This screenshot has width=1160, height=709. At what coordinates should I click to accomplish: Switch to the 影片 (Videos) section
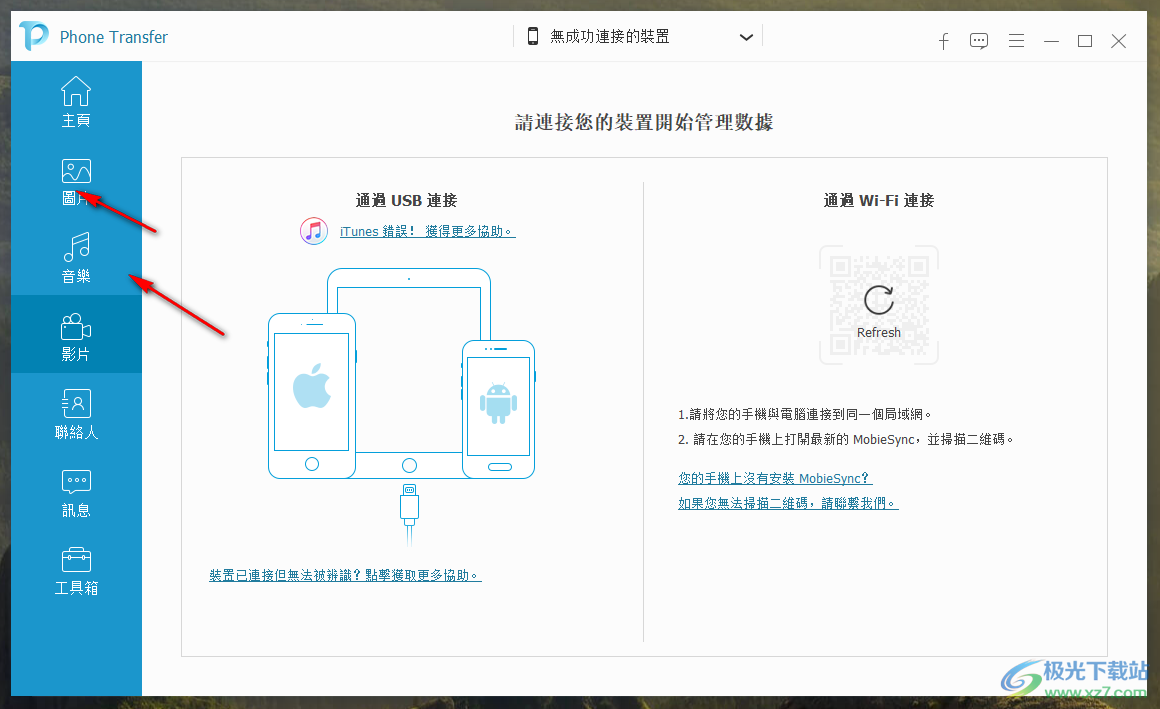click(76, 334)
